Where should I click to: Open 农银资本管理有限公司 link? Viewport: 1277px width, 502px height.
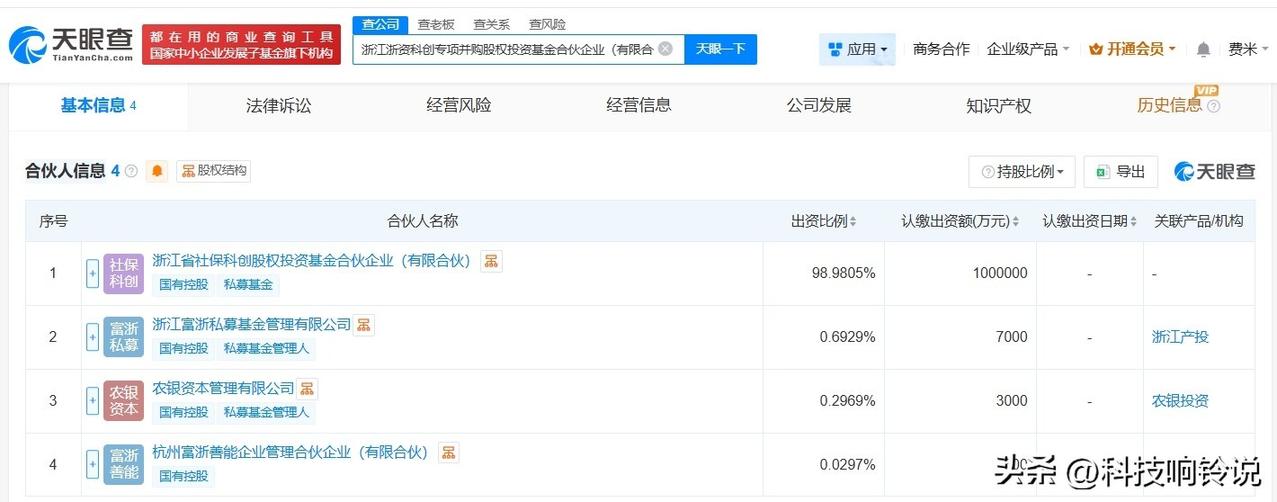pyautogui.click(x=224, y=389)
